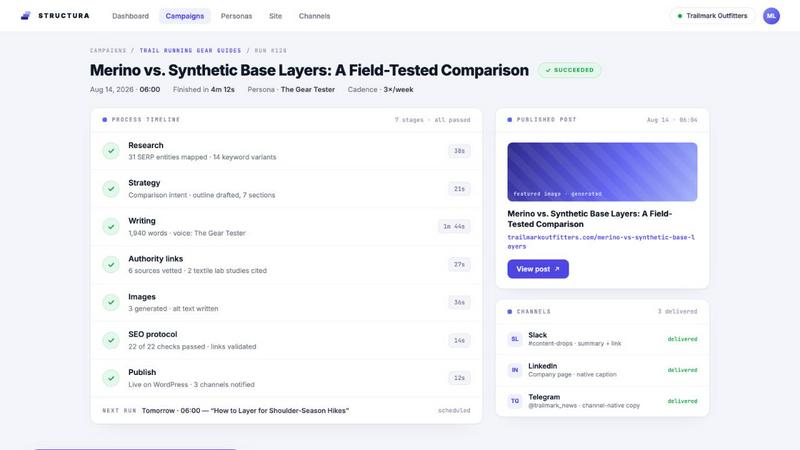Viewport: 800px width, 450px height.
Task: Click the Research stage check icon
Action: coord(111,151)
